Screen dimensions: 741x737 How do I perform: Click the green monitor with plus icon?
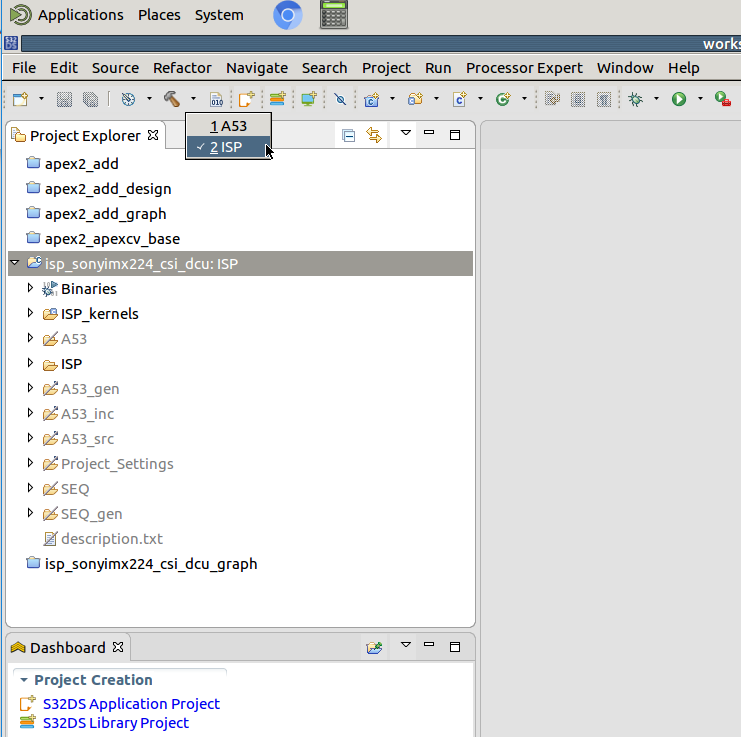pos(309,99)
